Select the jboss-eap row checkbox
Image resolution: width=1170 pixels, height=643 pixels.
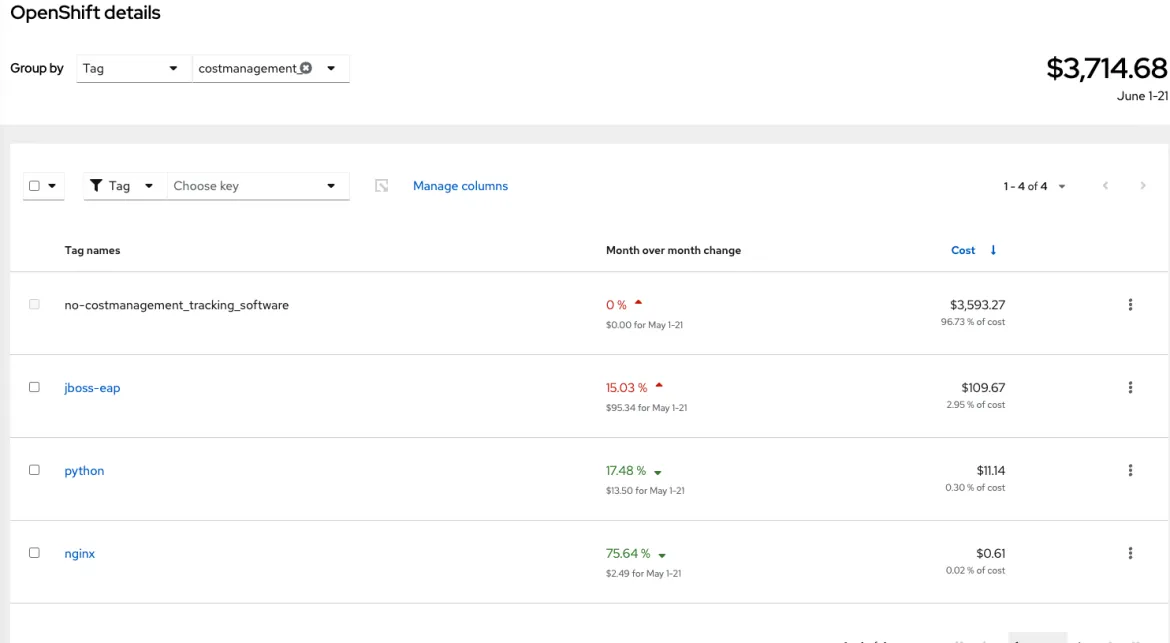[x=36, y=387]
